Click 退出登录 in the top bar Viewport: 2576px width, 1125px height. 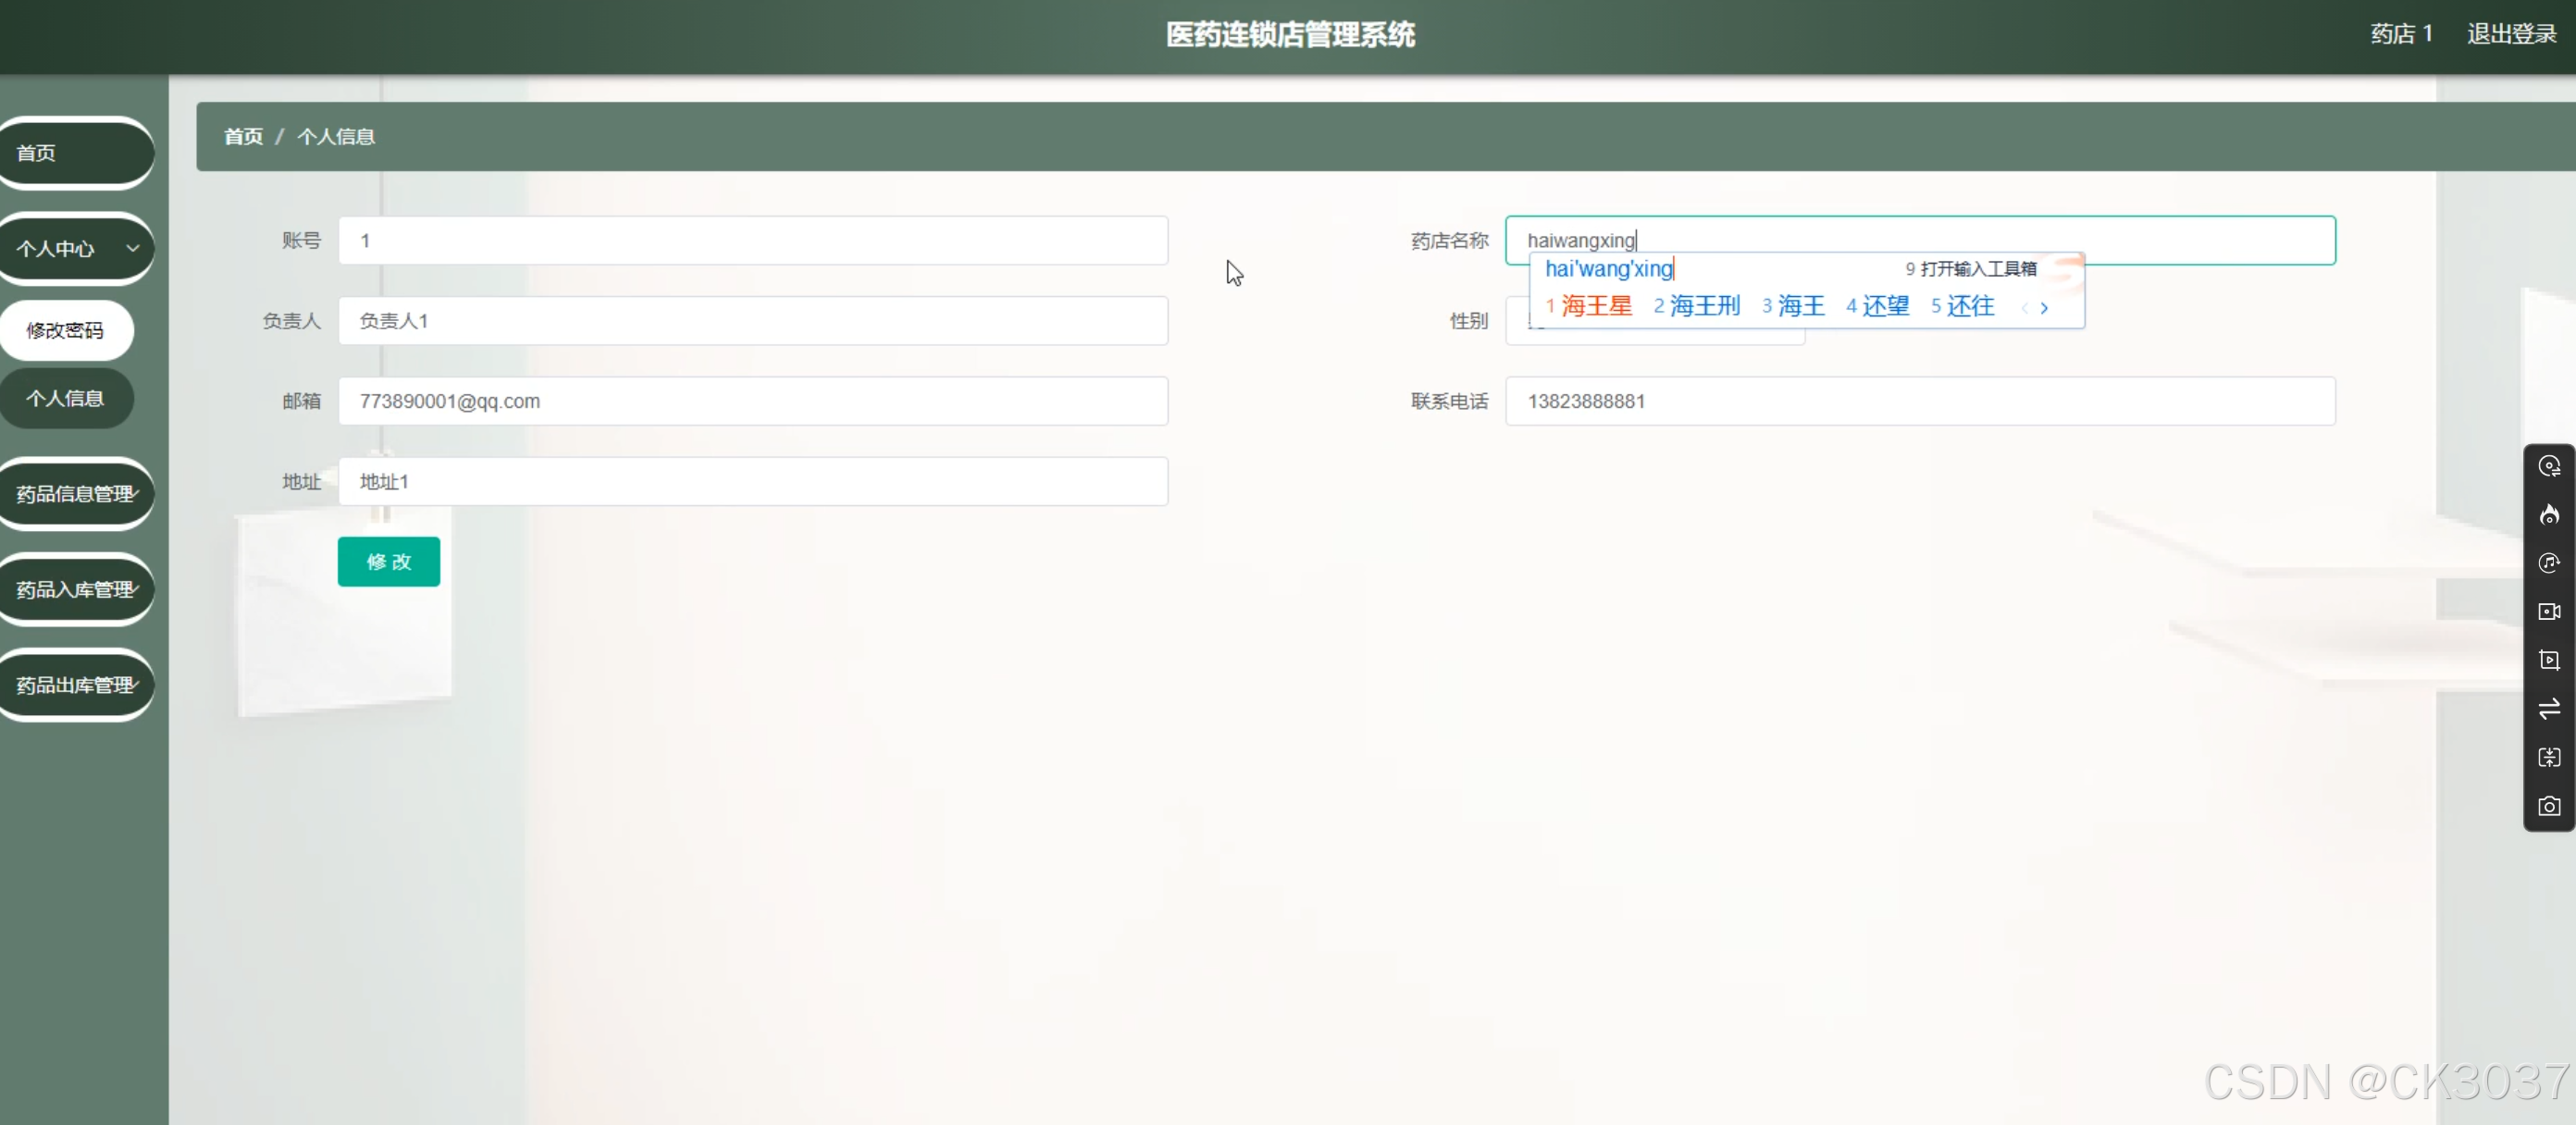click(x=2511, y=33)
